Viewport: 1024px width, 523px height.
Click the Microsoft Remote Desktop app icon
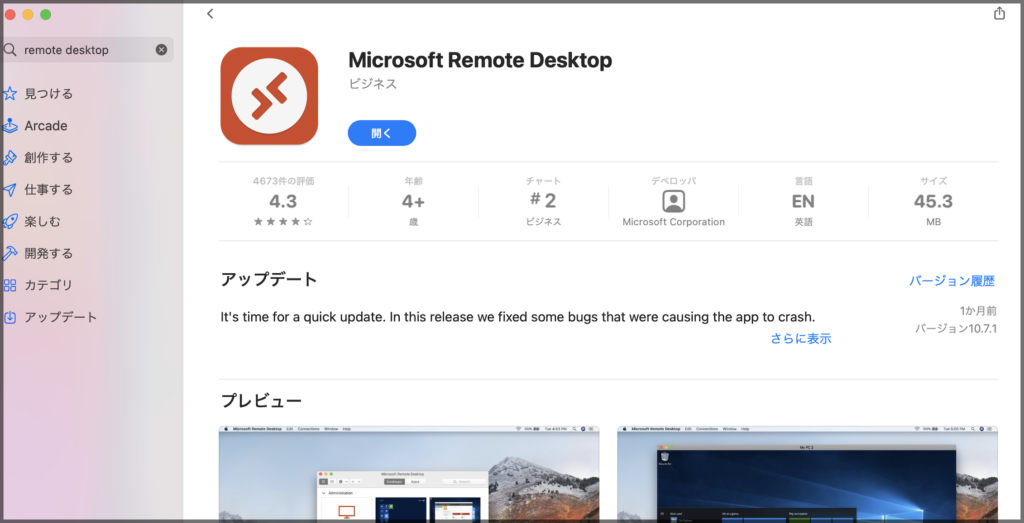click(269, 95)
